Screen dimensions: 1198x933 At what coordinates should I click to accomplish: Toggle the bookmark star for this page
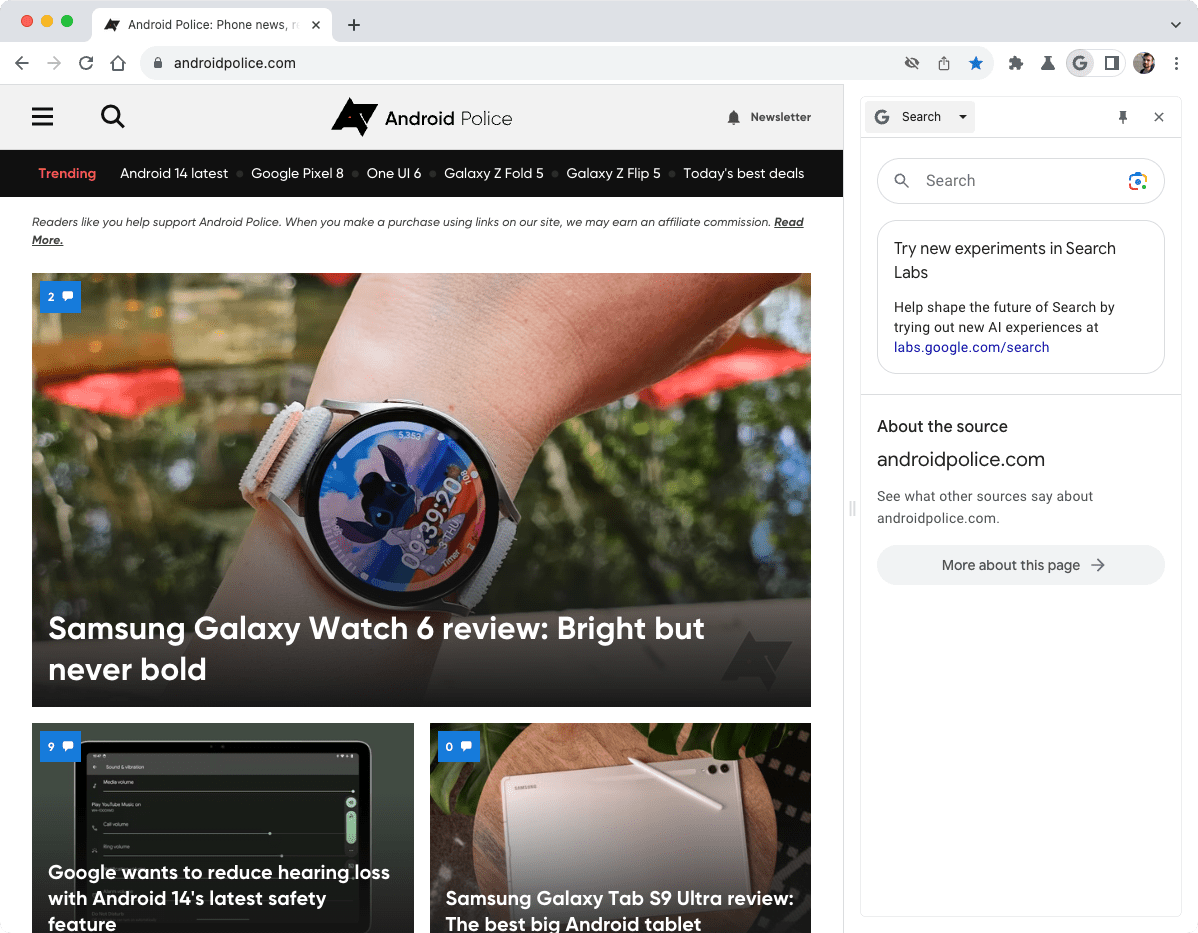click(x=976, y=63)
